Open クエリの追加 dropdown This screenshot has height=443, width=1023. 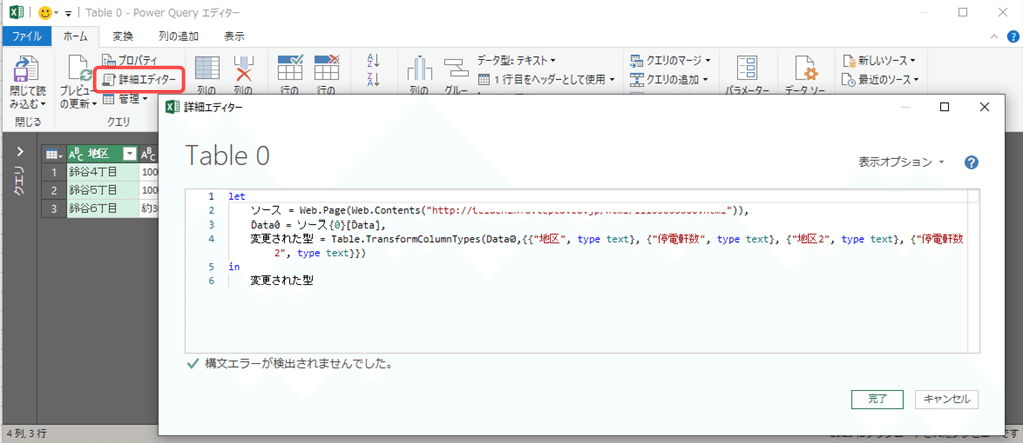click(x=670, y=80)
